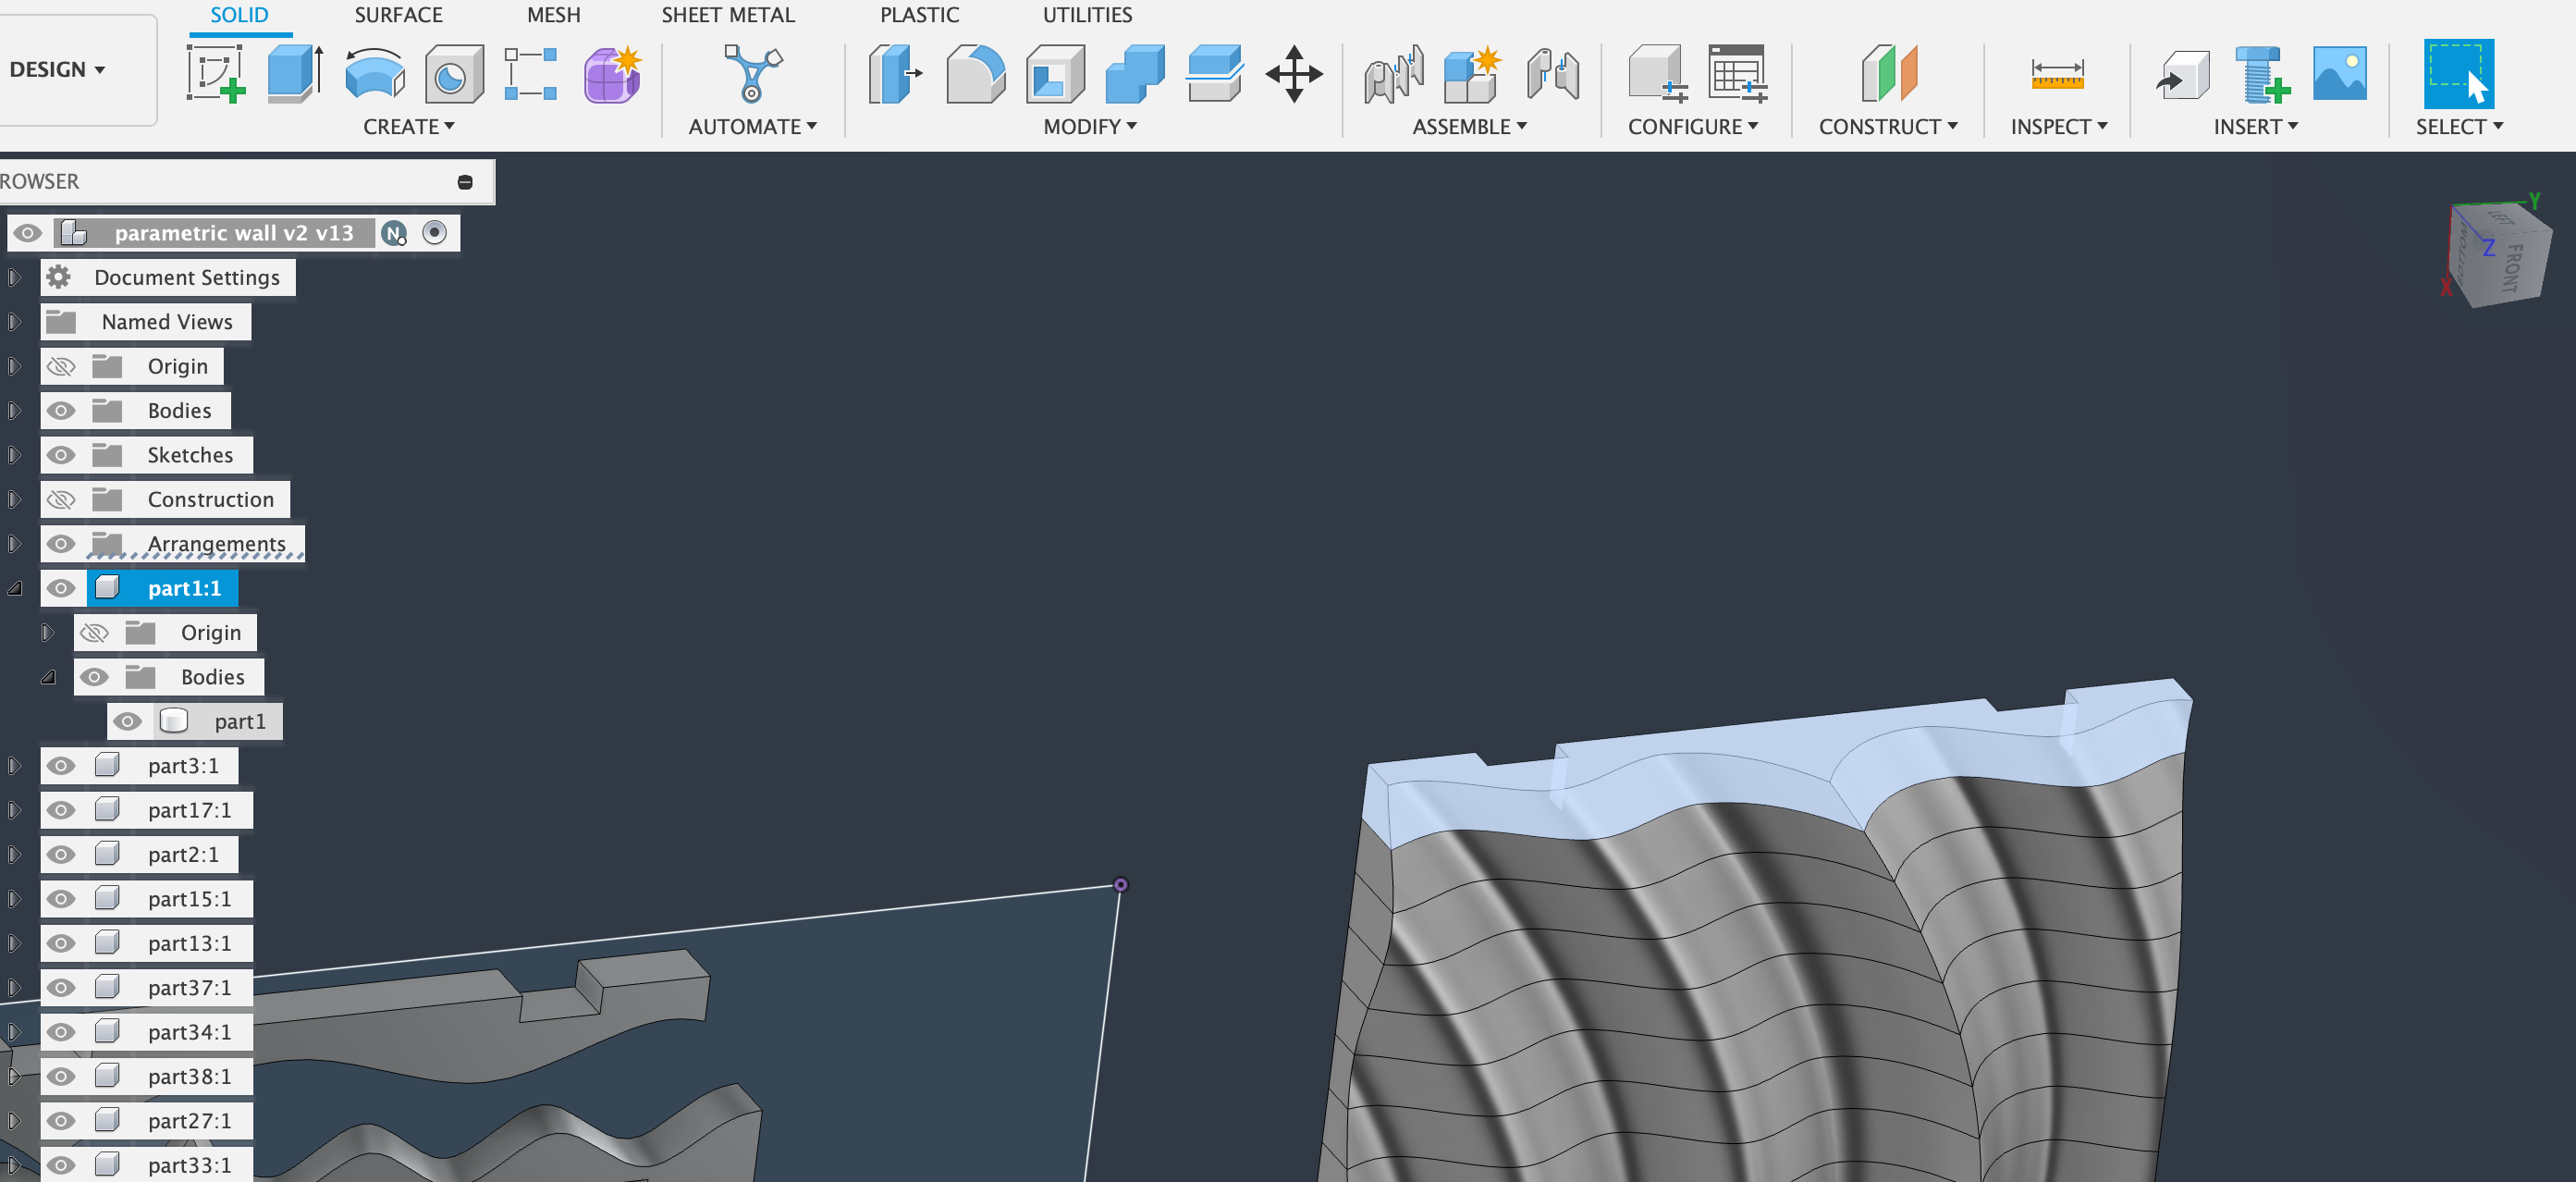Collapse the Bodies folder under part1:1
Image resolution: width=2576 pixels, height=1182 pixels.
tap(48, 677)
